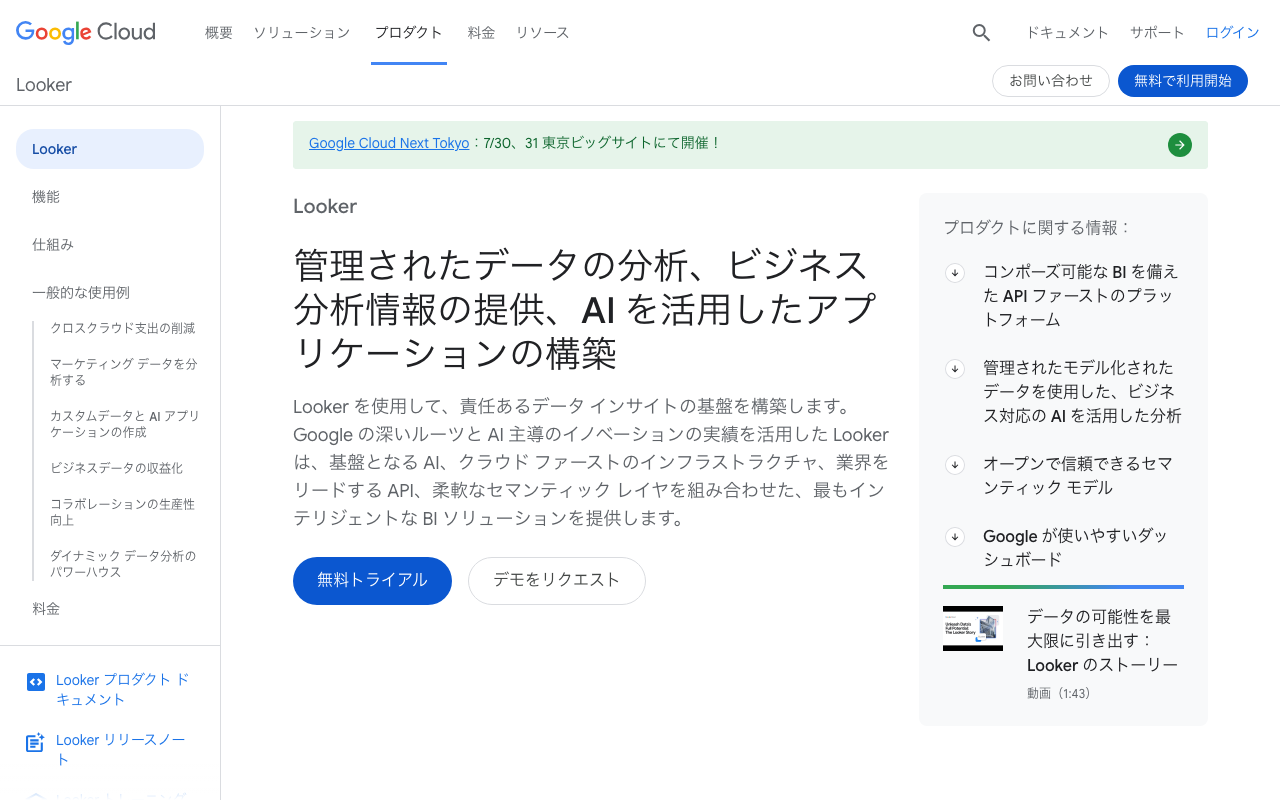
Task: Open カスタムデータと AI アプリケーションの作成 item
Action: point(125,424)
